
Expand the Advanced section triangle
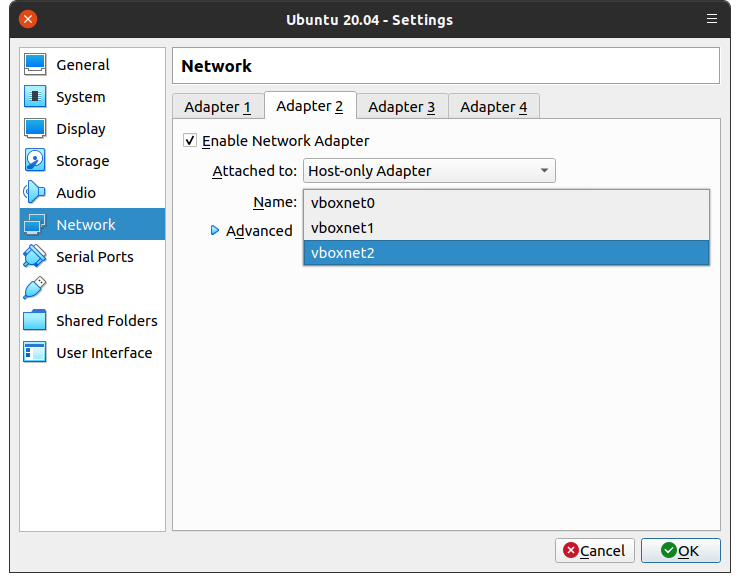215,231
